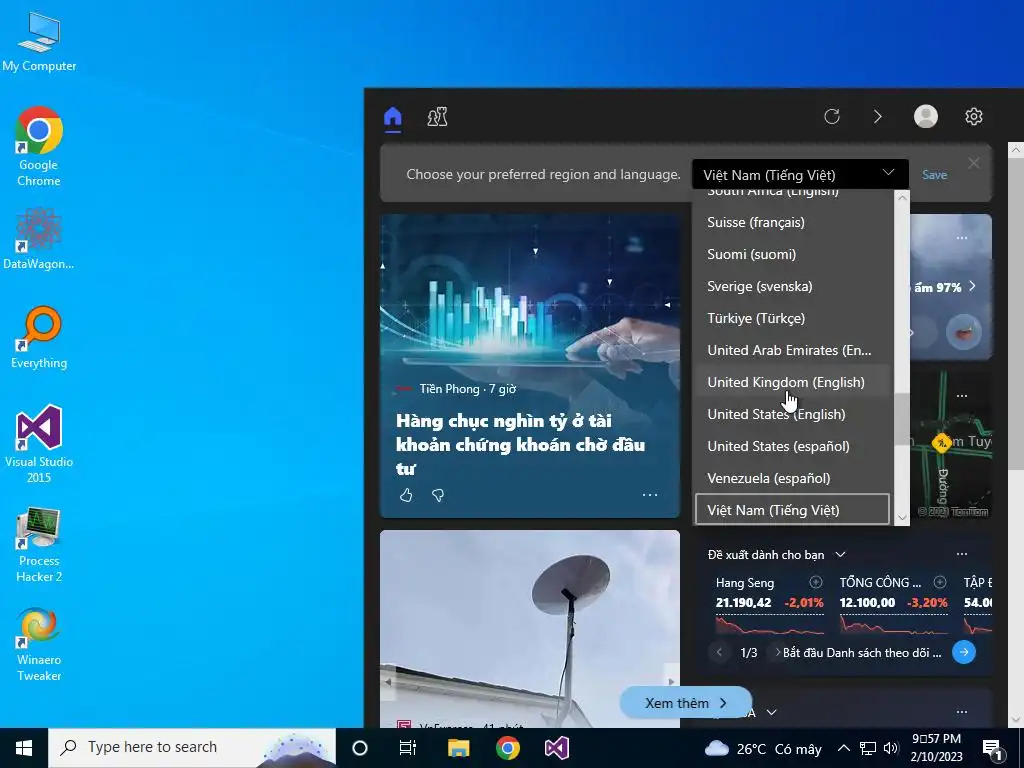The width and height of the screenshot is (1024, 768).
Task: Open My Computer desktop icon
Action: pyautogui.click(x=39, y=42)
